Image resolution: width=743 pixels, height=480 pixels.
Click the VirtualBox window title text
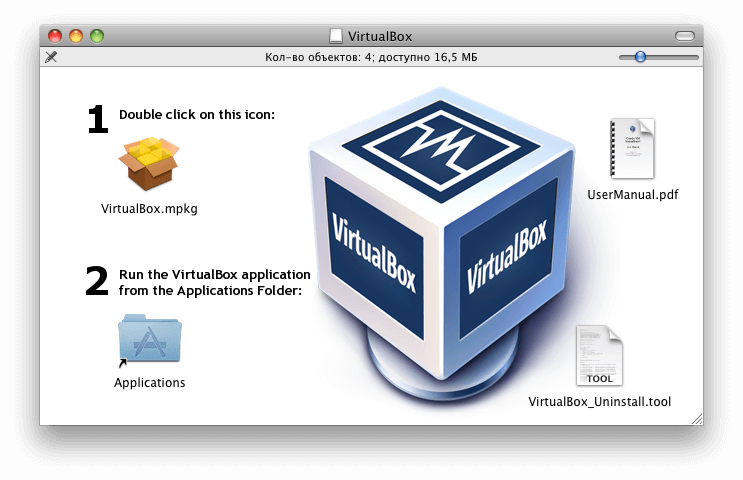380,36
